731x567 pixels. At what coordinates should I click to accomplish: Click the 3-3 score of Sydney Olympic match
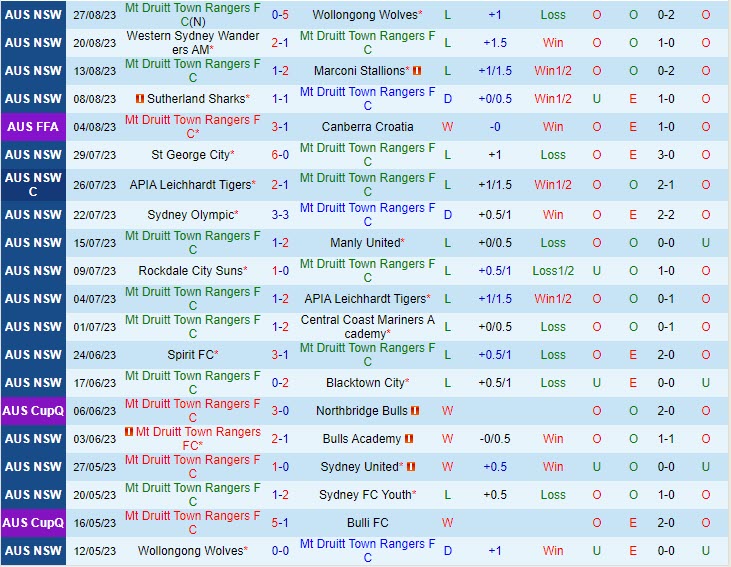point(280,215)
